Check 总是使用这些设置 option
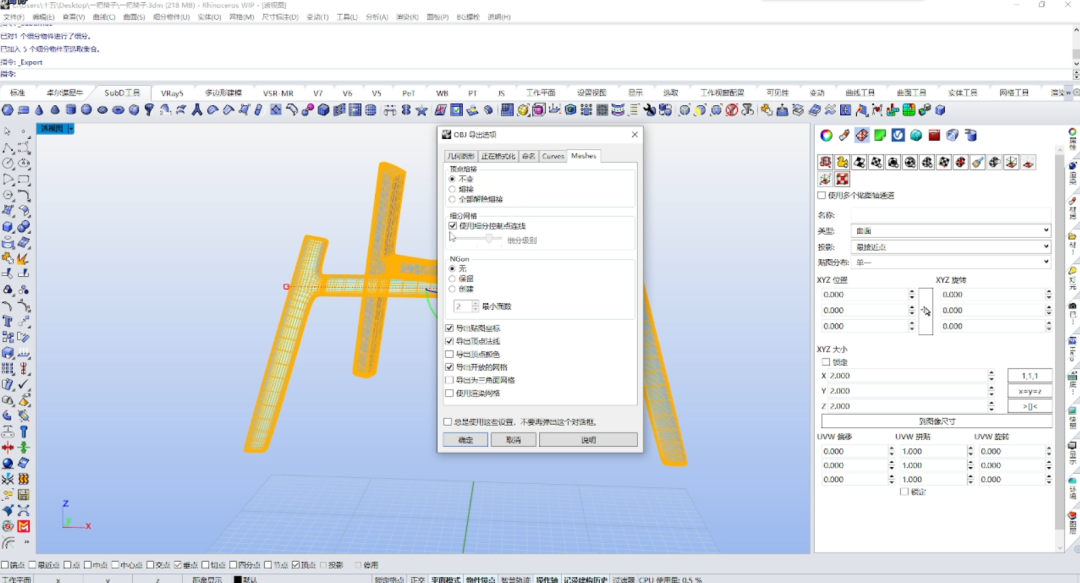 pos(448,422)
